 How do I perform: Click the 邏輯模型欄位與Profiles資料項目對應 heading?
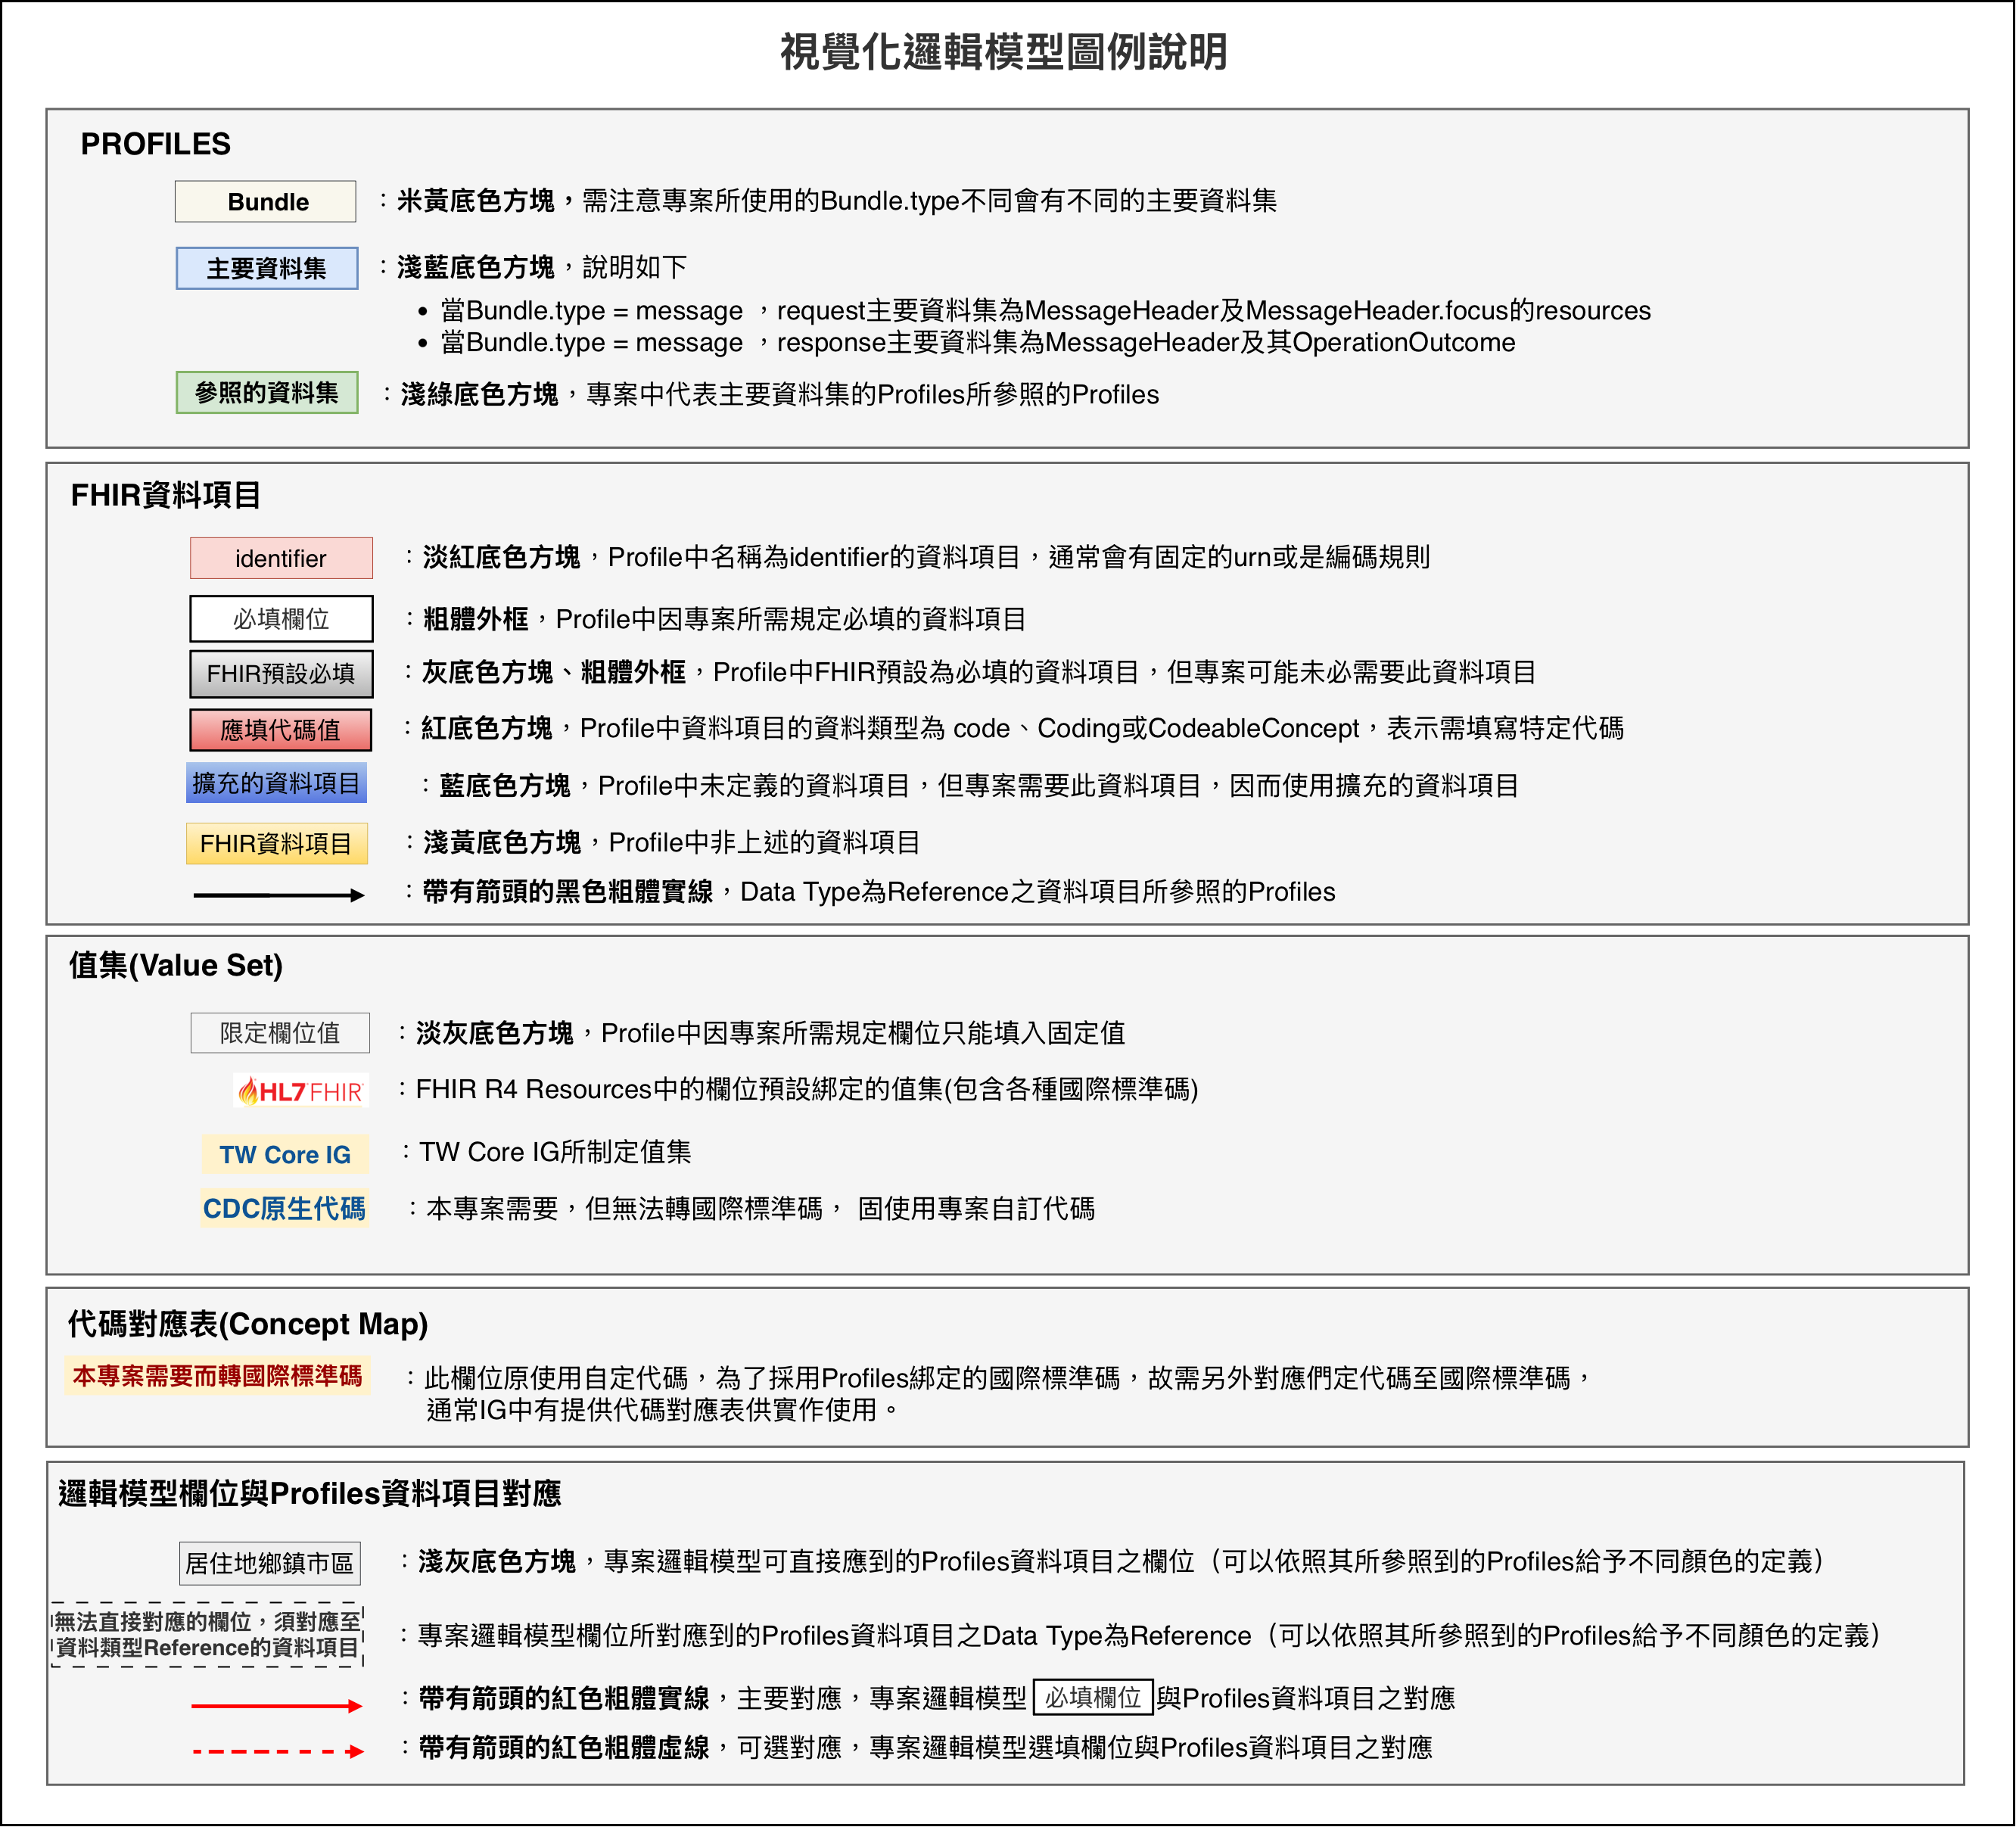(310, 1493)
